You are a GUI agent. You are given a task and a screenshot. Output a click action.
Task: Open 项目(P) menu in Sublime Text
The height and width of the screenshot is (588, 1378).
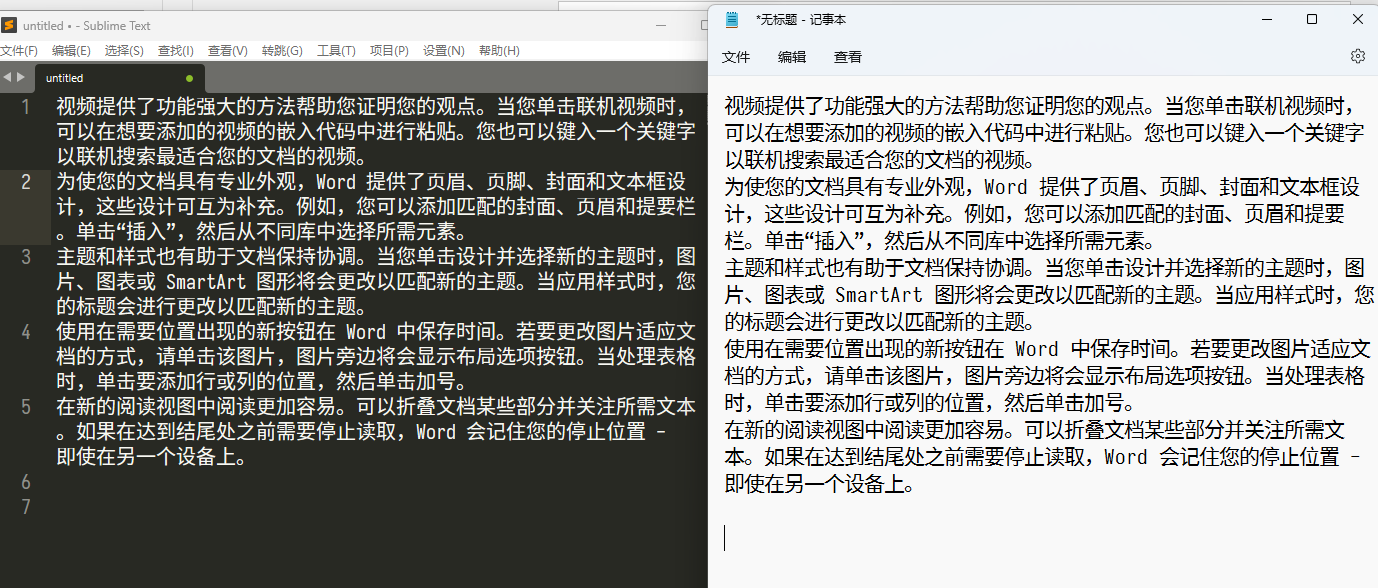pyautogui.click(x=389, y=51)
